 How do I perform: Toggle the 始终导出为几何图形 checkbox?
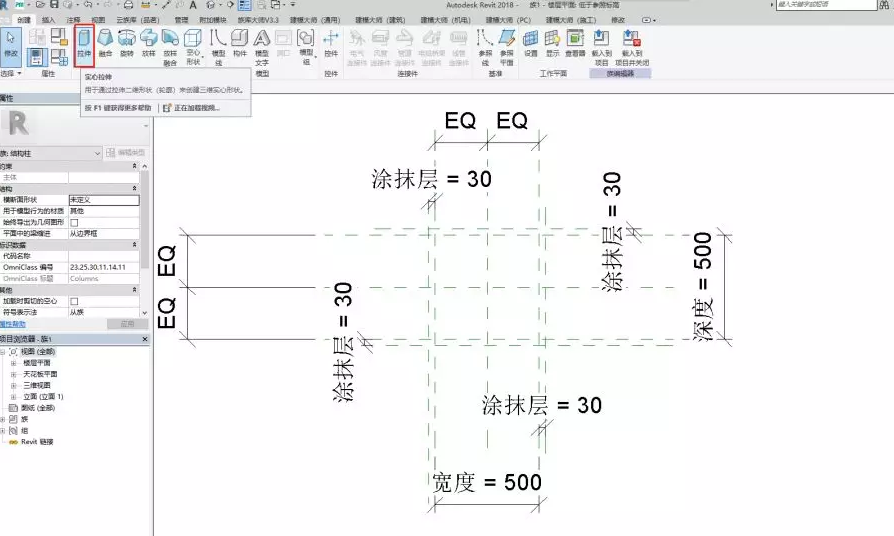point(74,222)
